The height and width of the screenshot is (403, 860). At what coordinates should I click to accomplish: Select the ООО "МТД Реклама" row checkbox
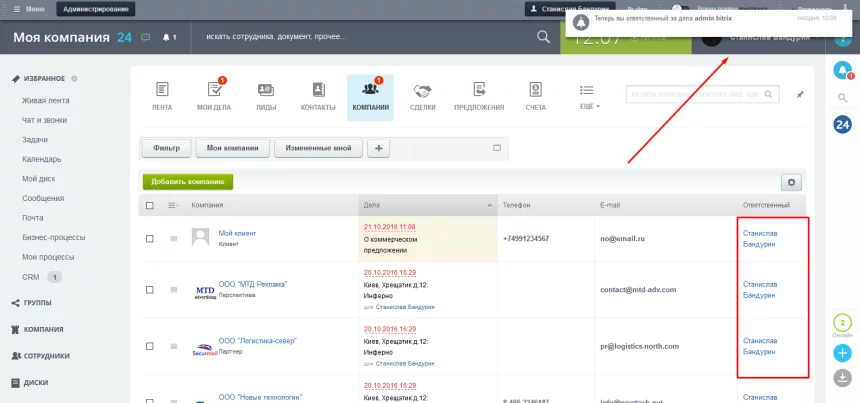click(x=150, y=290)
